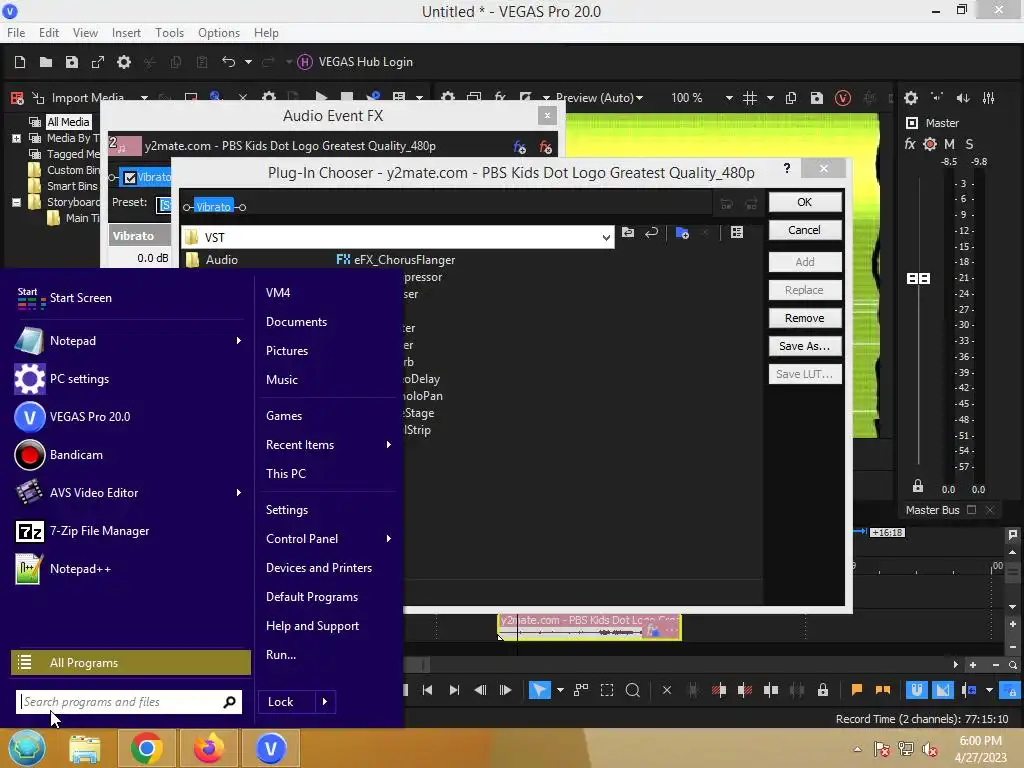
Task: Open Plug-In Chain icon in Audio Event FX
Action: tap(519, 147)
